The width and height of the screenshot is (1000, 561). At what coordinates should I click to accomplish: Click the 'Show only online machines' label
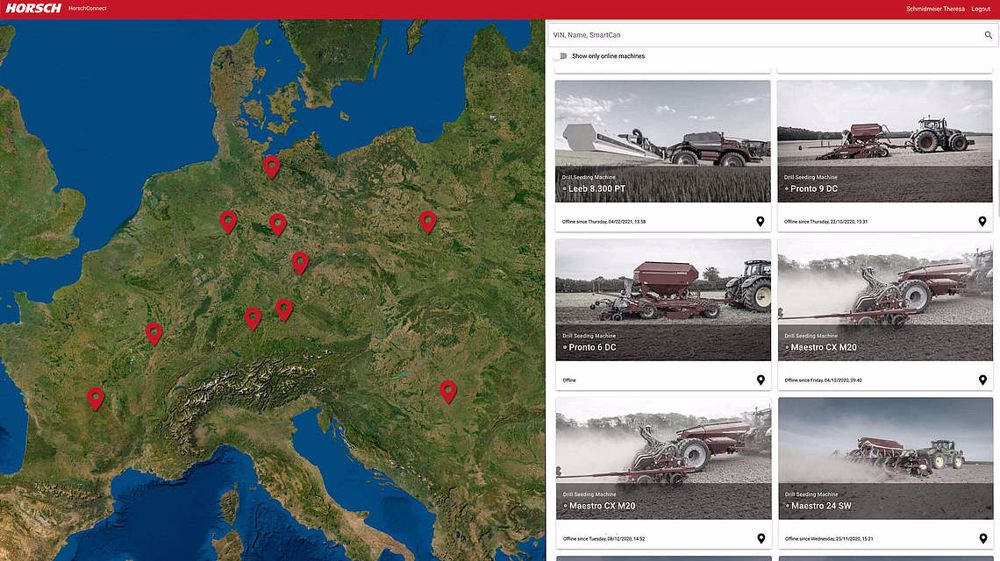click(608, 56)
